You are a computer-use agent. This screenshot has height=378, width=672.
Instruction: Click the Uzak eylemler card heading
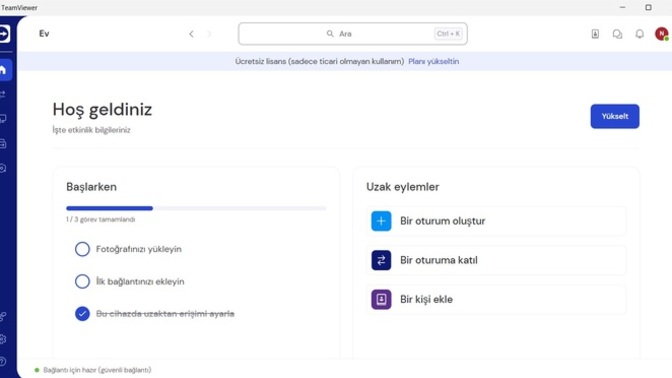402,187
